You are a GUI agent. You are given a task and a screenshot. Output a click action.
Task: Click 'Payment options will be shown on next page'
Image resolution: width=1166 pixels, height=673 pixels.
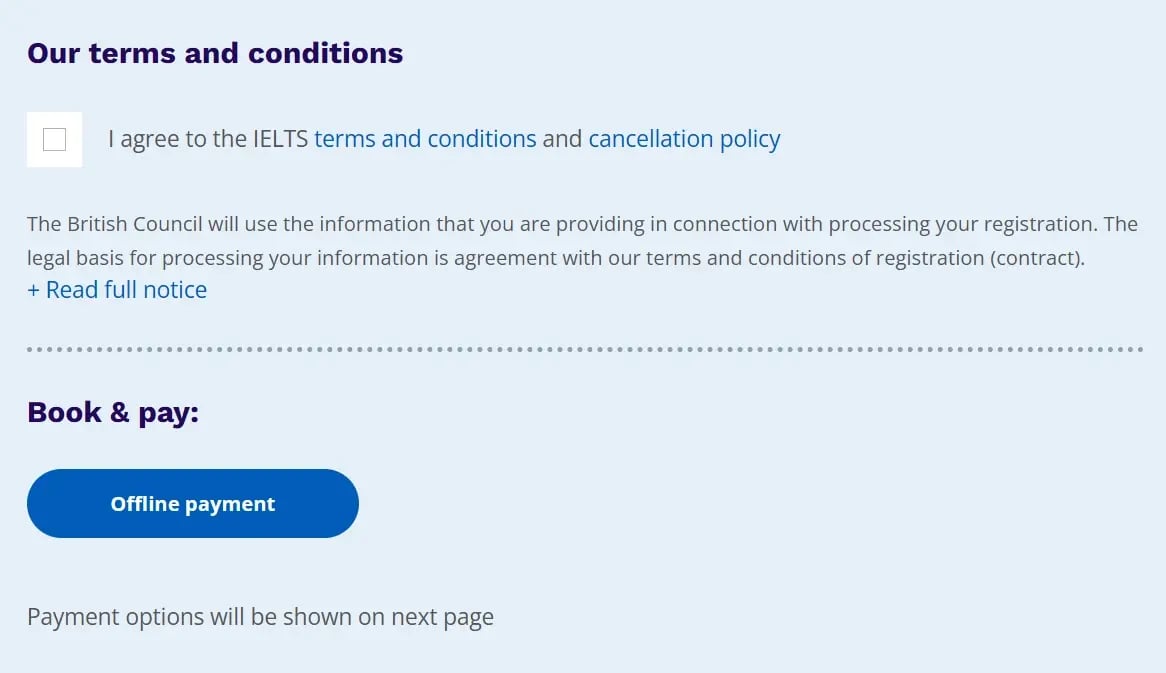(x=260, y=617)
